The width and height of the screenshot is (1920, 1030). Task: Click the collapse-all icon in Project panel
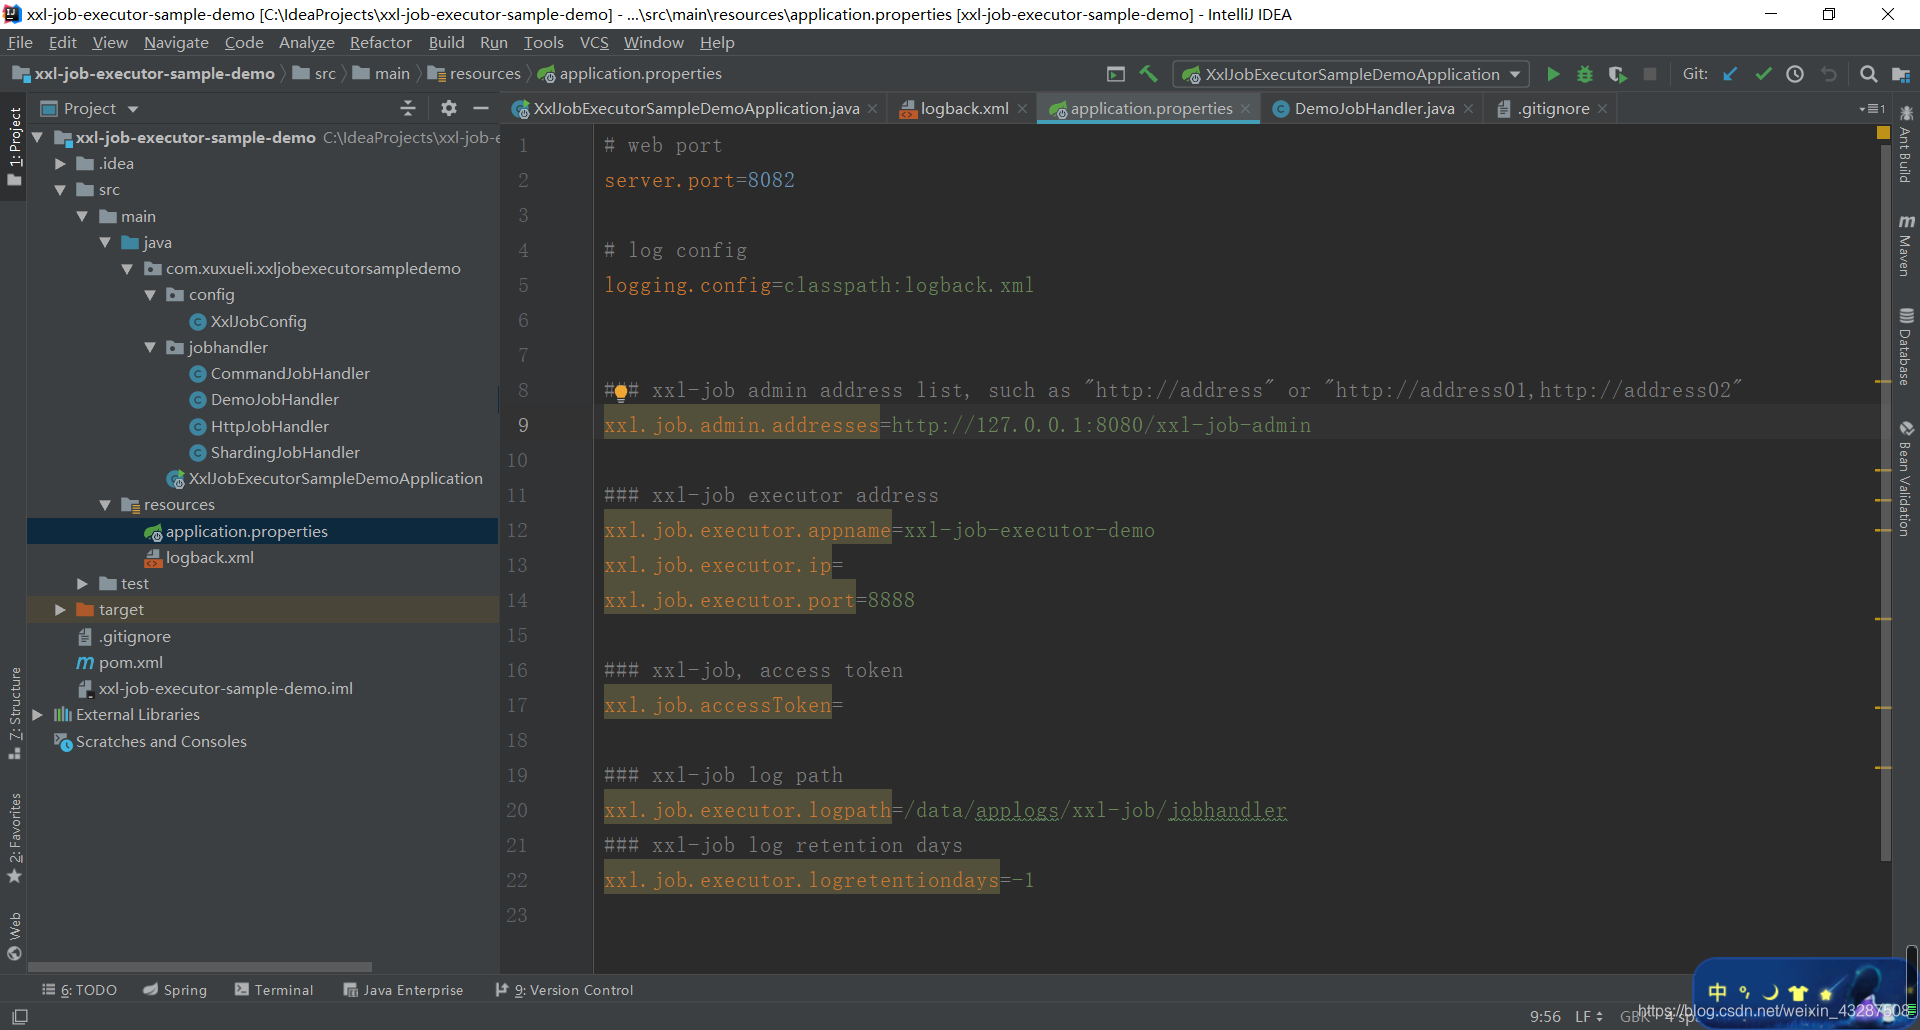click(407, 108)
